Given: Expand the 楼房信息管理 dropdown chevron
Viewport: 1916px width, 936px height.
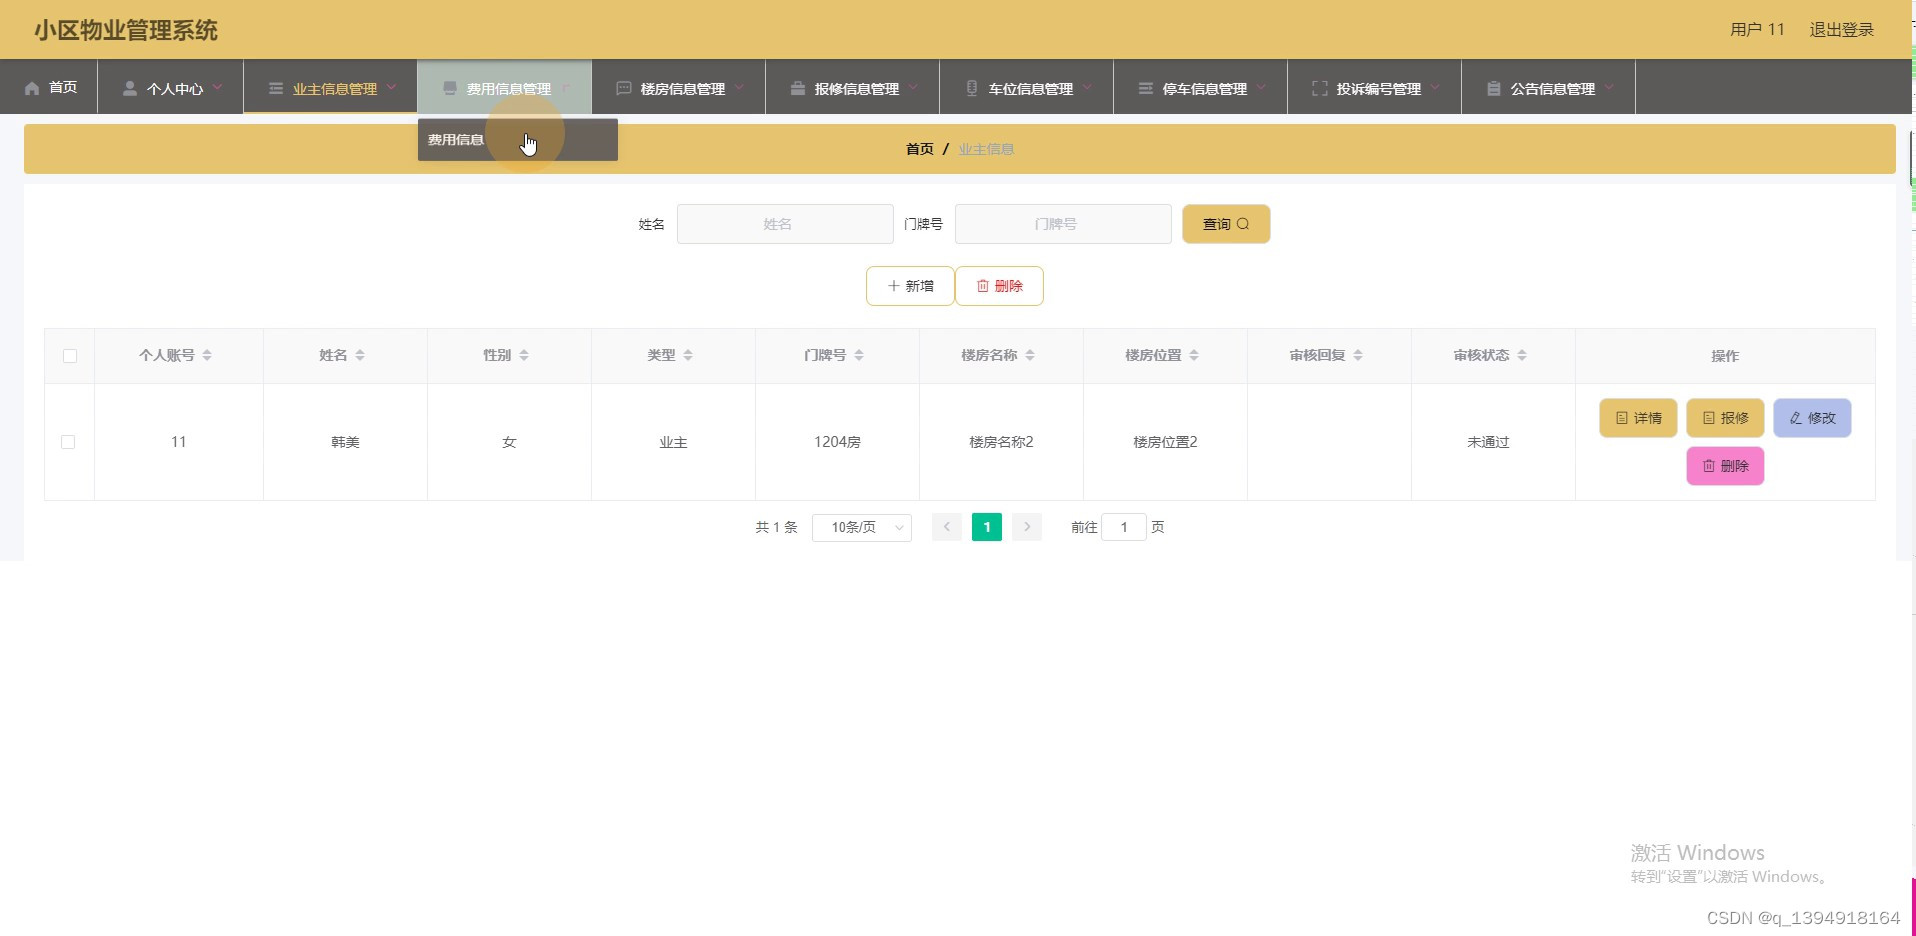Looking at the screenshot, I should pyautogui.click(x=739, y=87).
